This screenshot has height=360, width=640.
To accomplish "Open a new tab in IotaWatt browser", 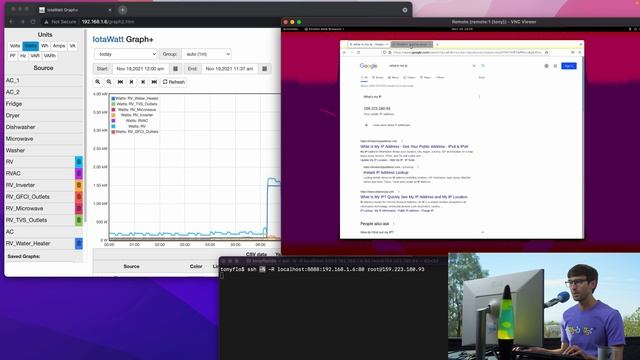I will pyautogui.click(x=122, y=10).
